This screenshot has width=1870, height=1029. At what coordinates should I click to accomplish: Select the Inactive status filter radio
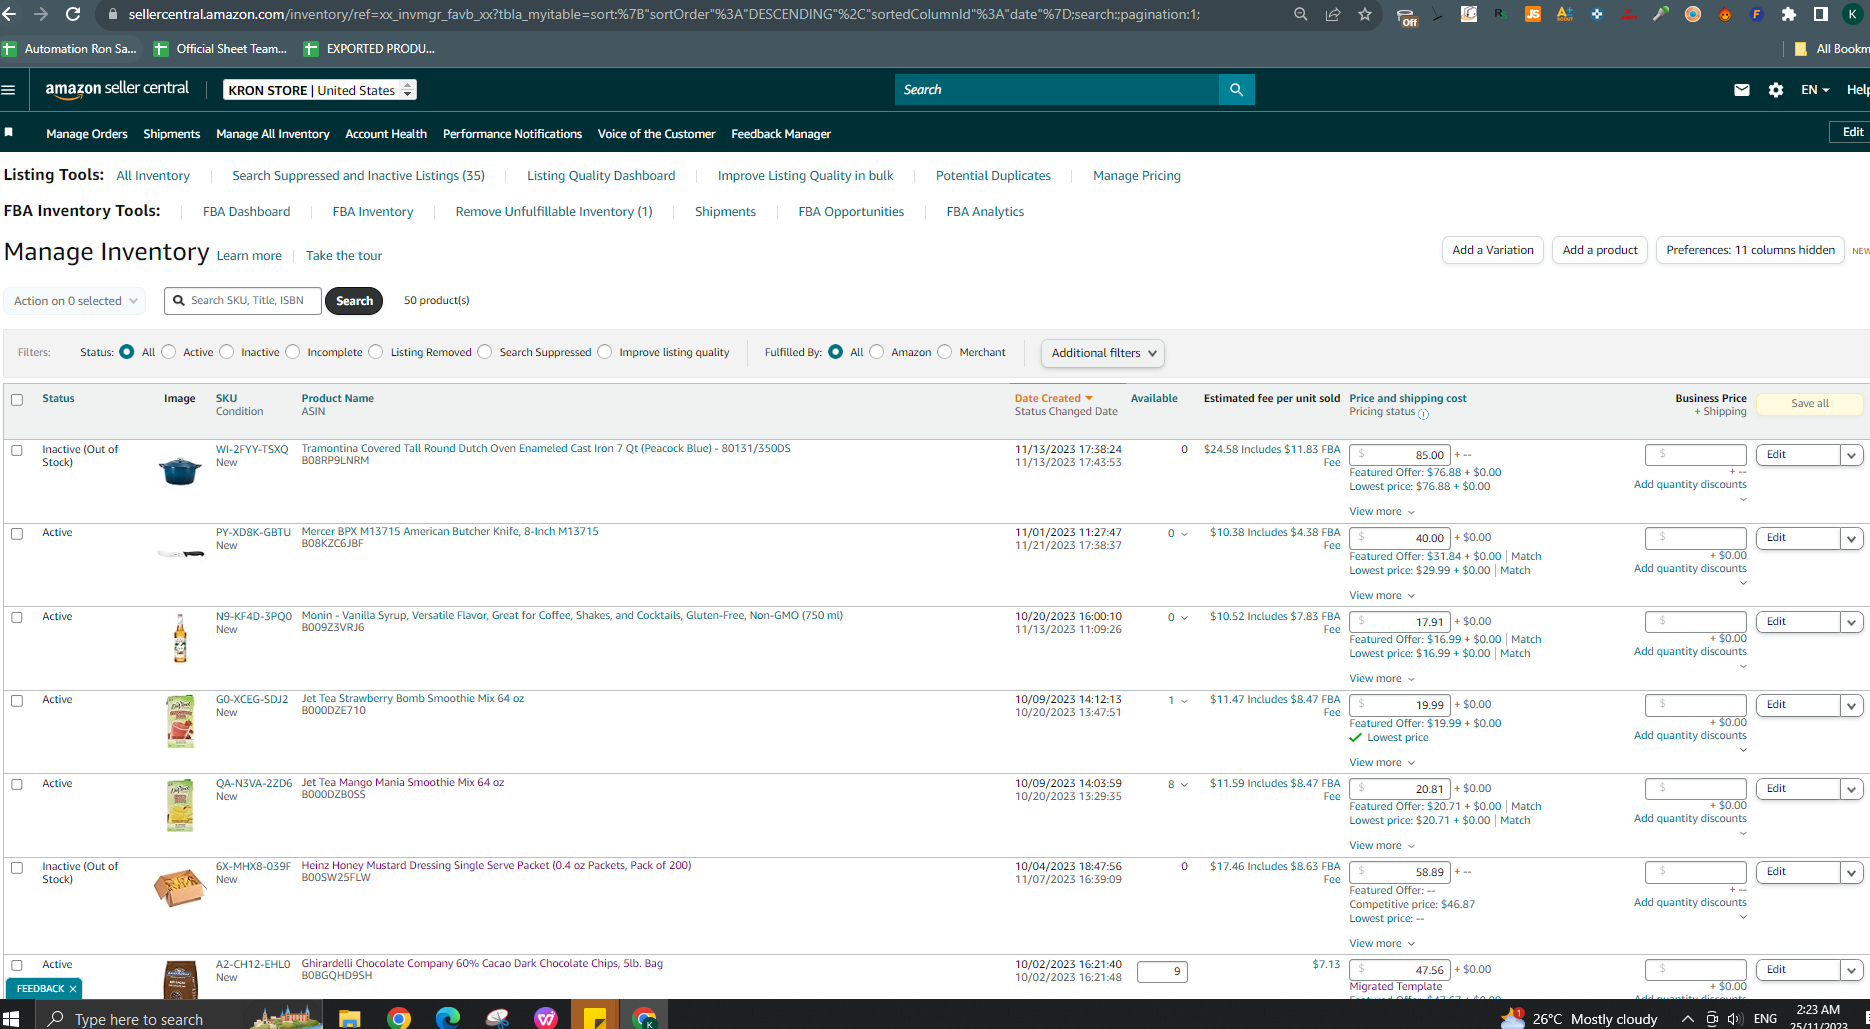[227, 352]
